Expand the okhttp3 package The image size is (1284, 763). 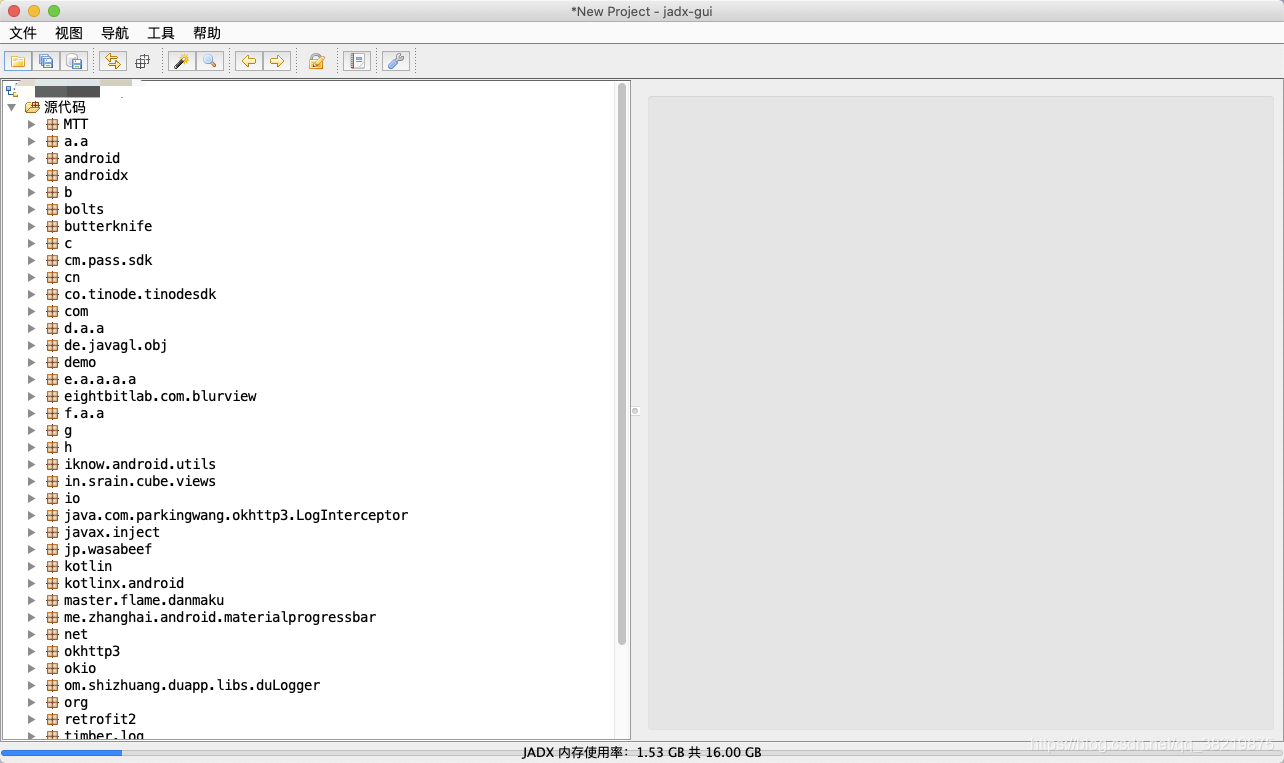click(x=31, y=651)
